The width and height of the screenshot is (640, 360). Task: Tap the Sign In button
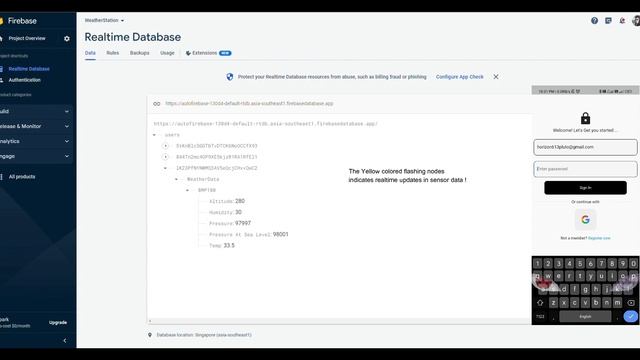[585, 188]
